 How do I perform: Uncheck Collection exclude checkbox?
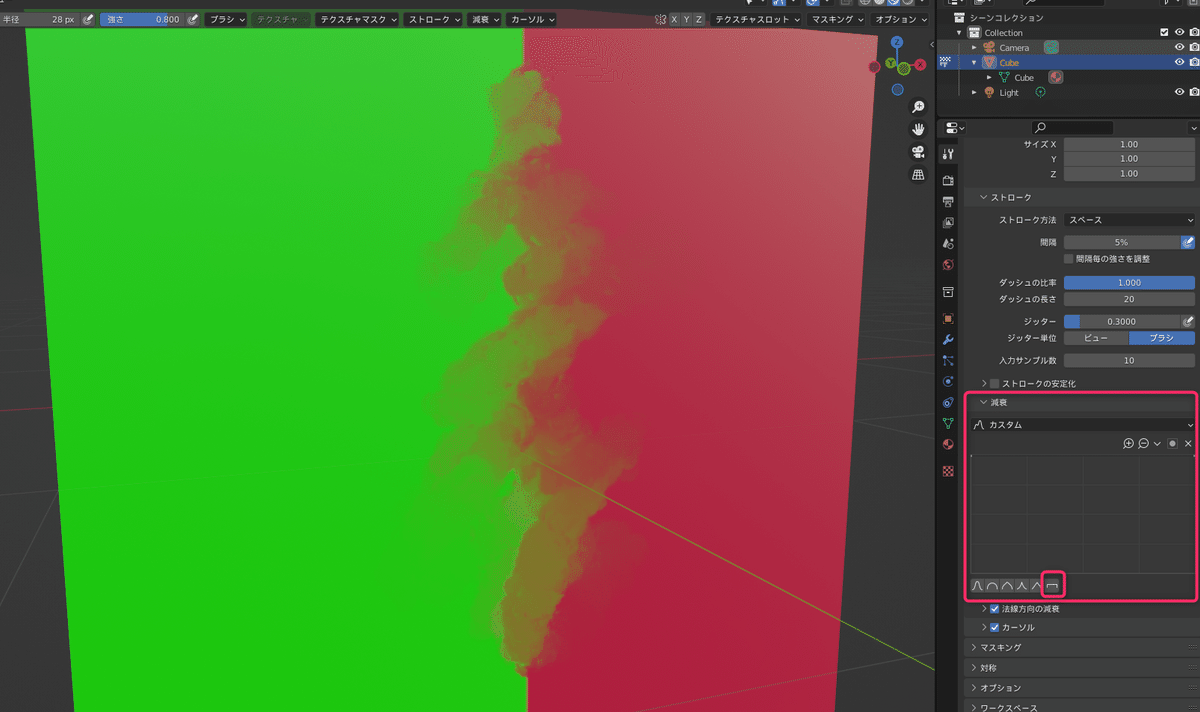[x=1164, y=32]
